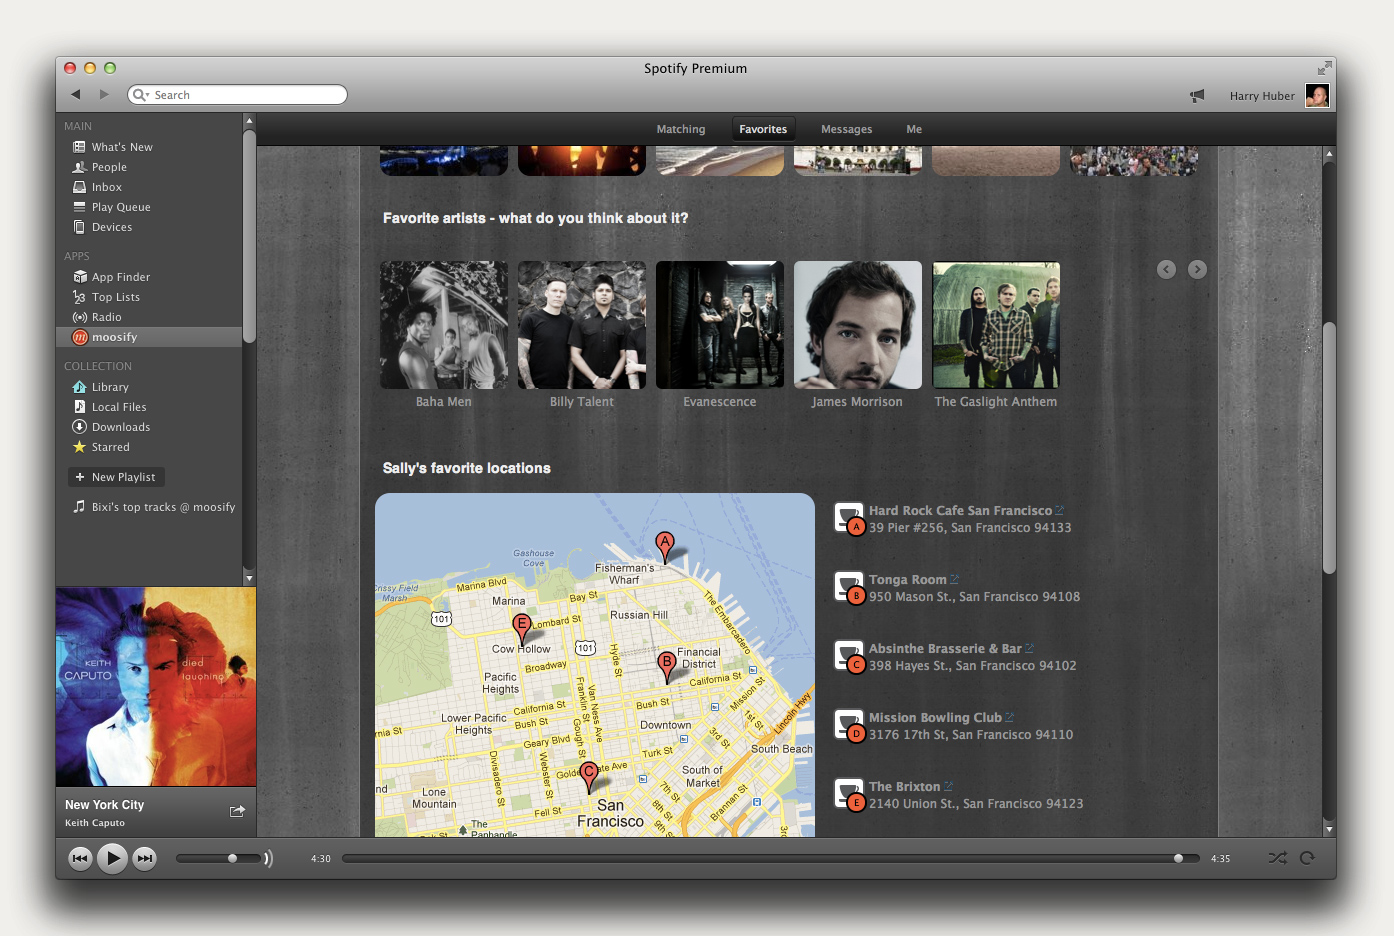Click map pin E at Cow Hollow

(x=521, y=628)
